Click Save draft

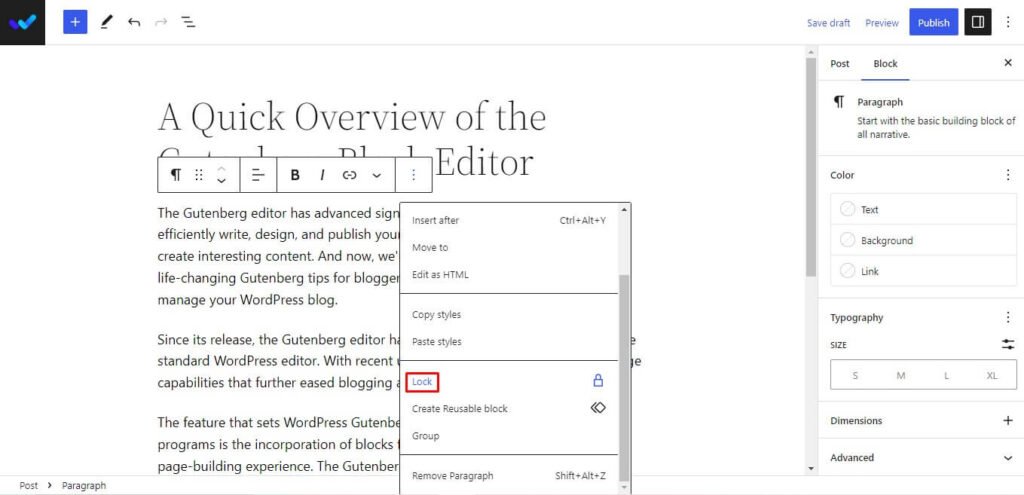click(x=828, y=23)
